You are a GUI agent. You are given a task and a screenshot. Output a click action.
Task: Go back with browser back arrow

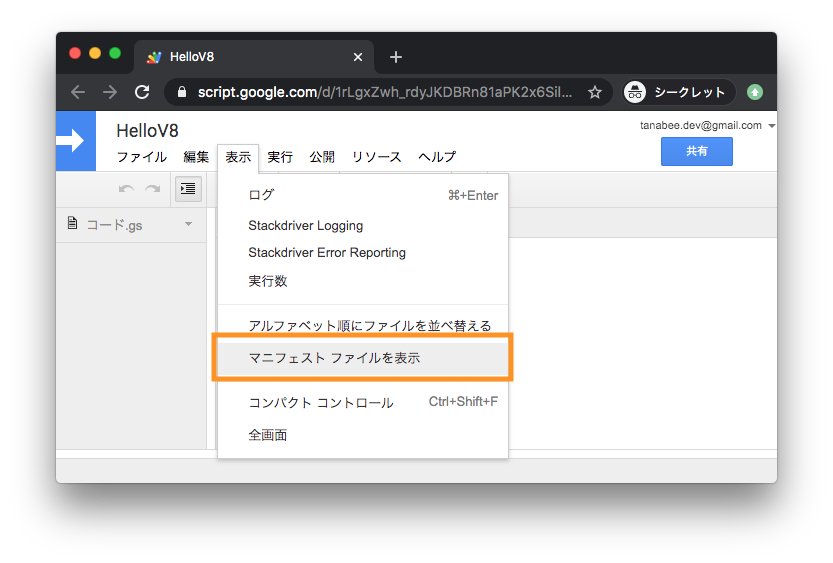click(x=78, y=92)
